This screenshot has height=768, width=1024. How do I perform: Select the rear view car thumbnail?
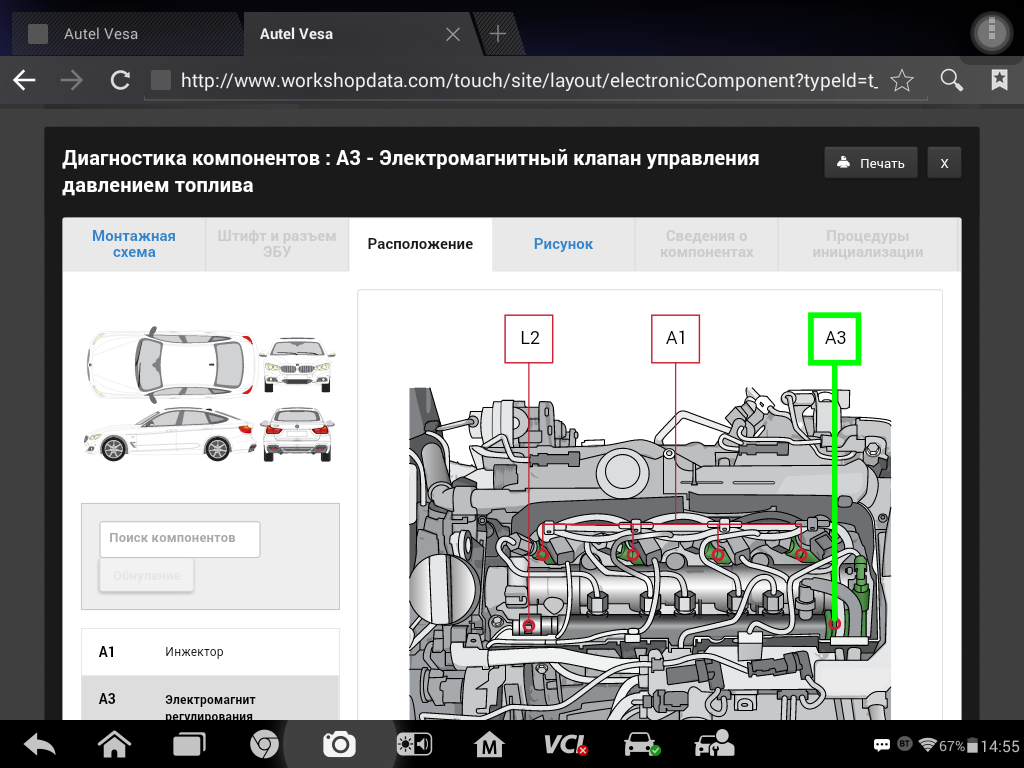pos(297,434)
